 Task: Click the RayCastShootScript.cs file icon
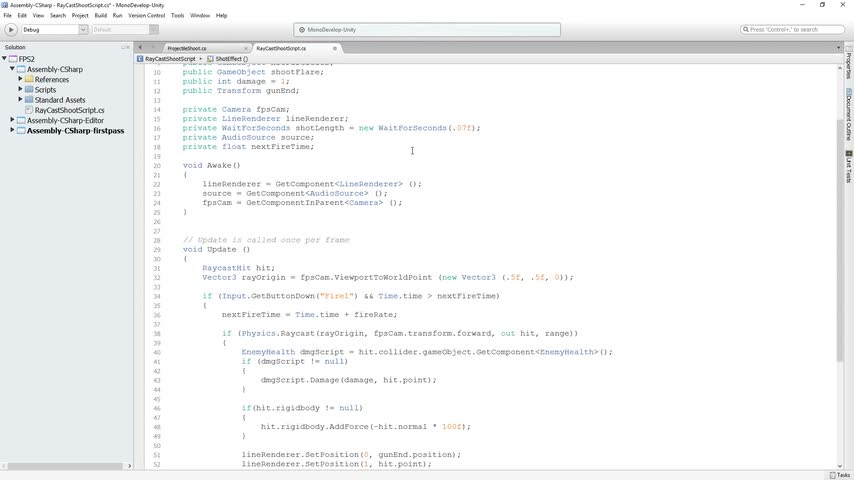click(29, 110)
